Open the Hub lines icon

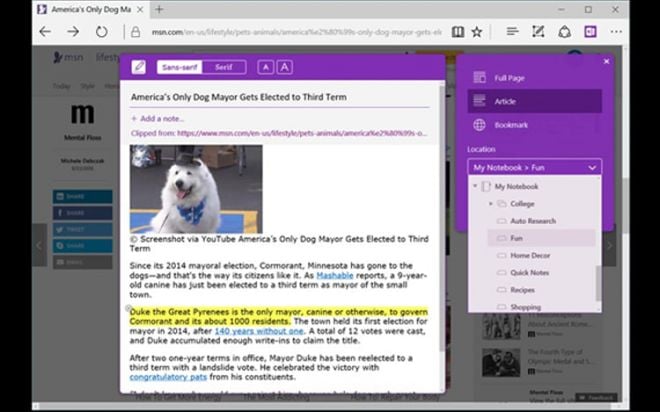[512, 32]
